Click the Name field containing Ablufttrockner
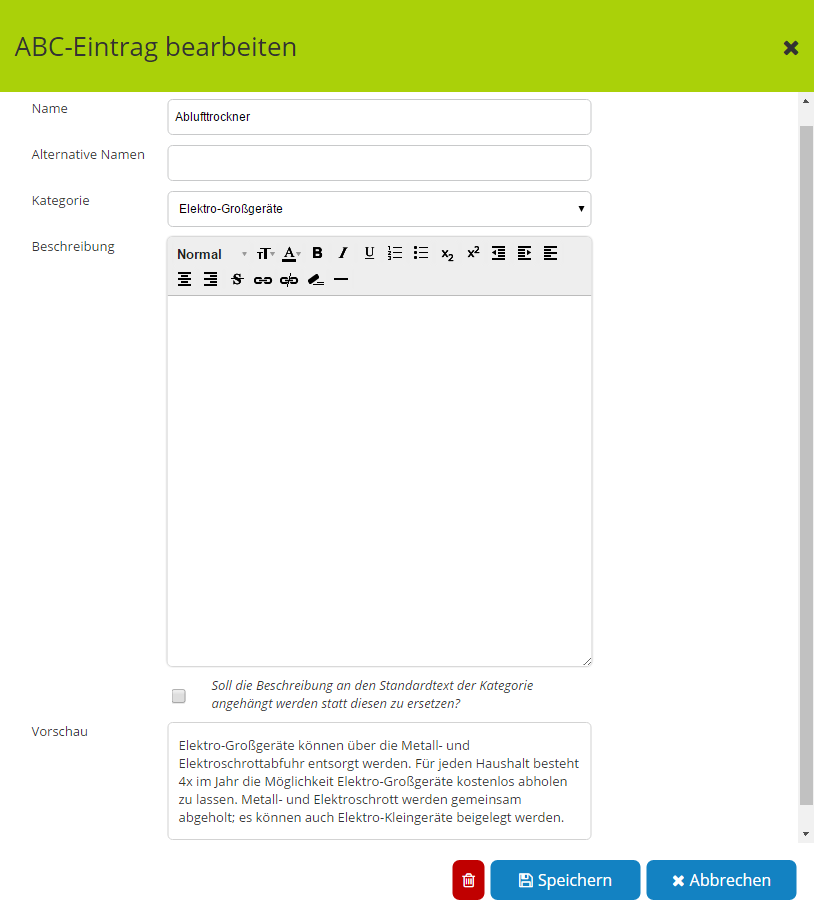The width and height of the screenshot is (814, 913). click(x=380, y=117)
